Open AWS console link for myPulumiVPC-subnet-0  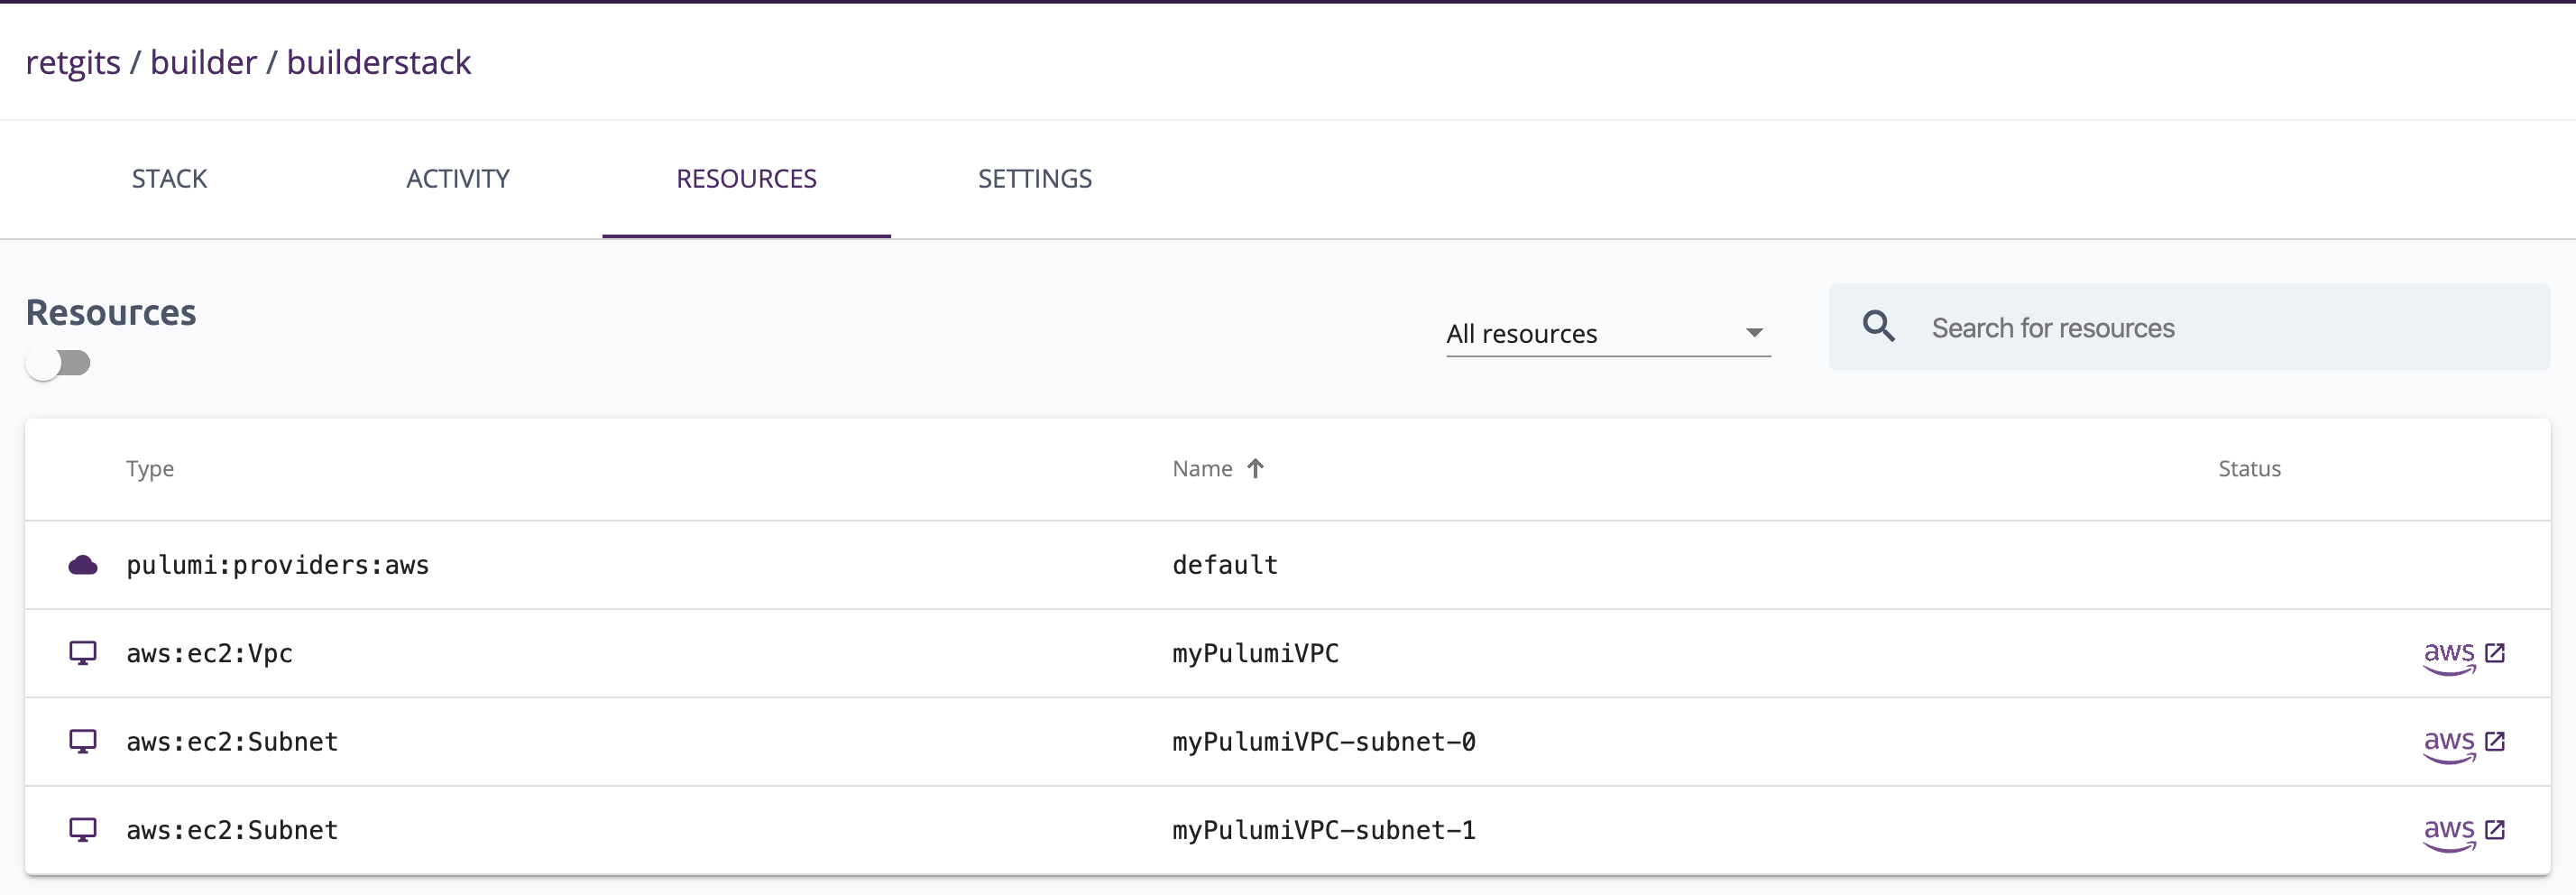(2463, 742)
